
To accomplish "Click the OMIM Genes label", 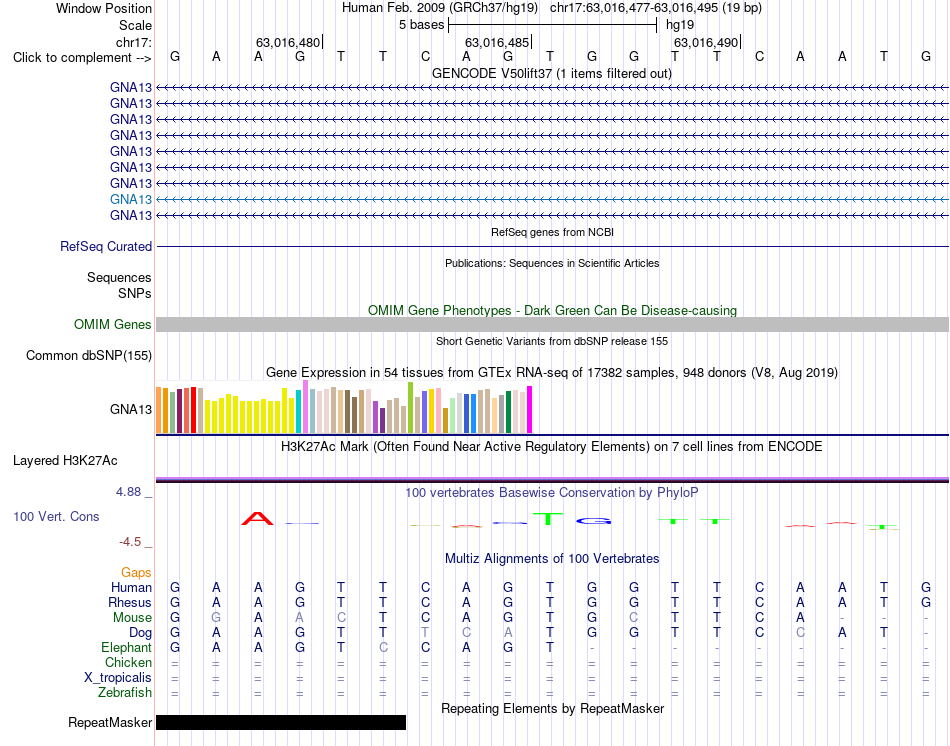I will [x=113, y=324].
